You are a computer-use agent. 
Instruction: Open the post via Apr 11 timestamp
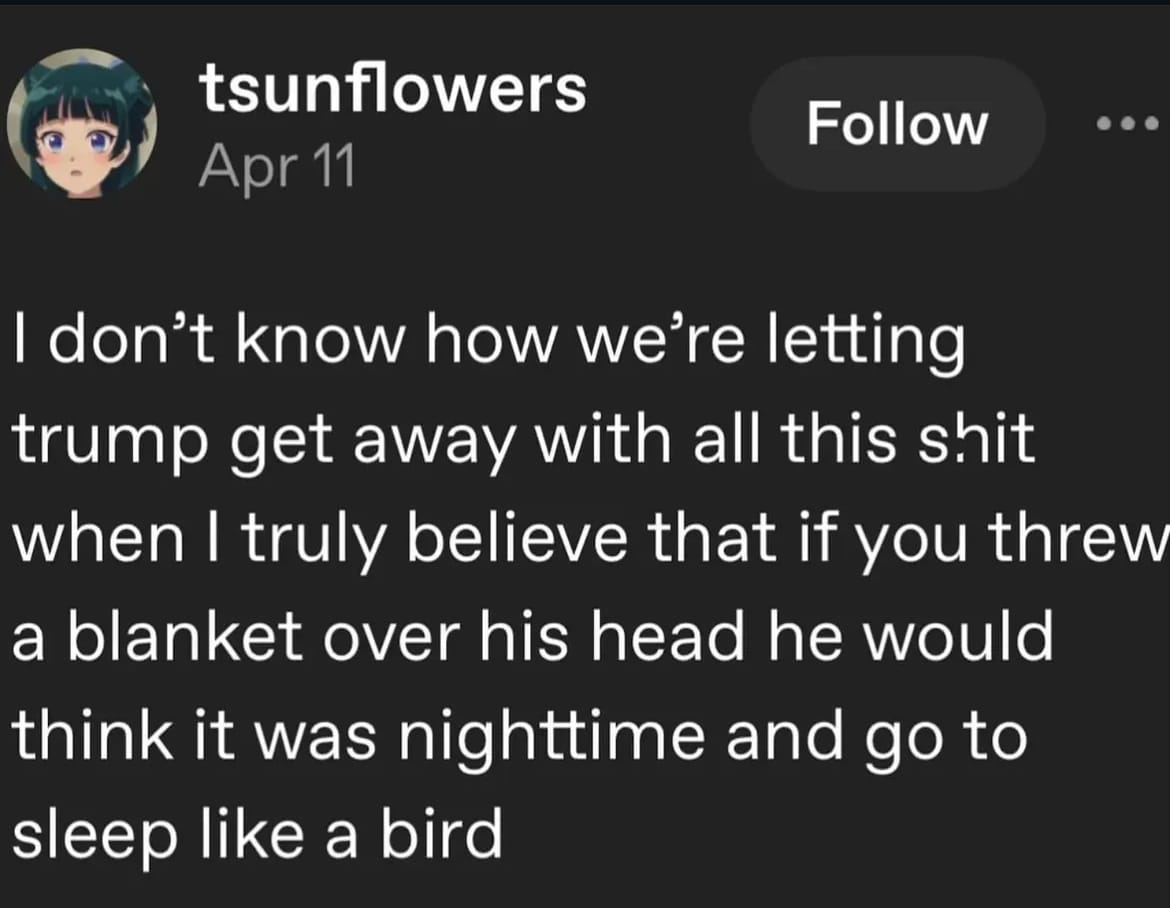(x=277, y=166)
